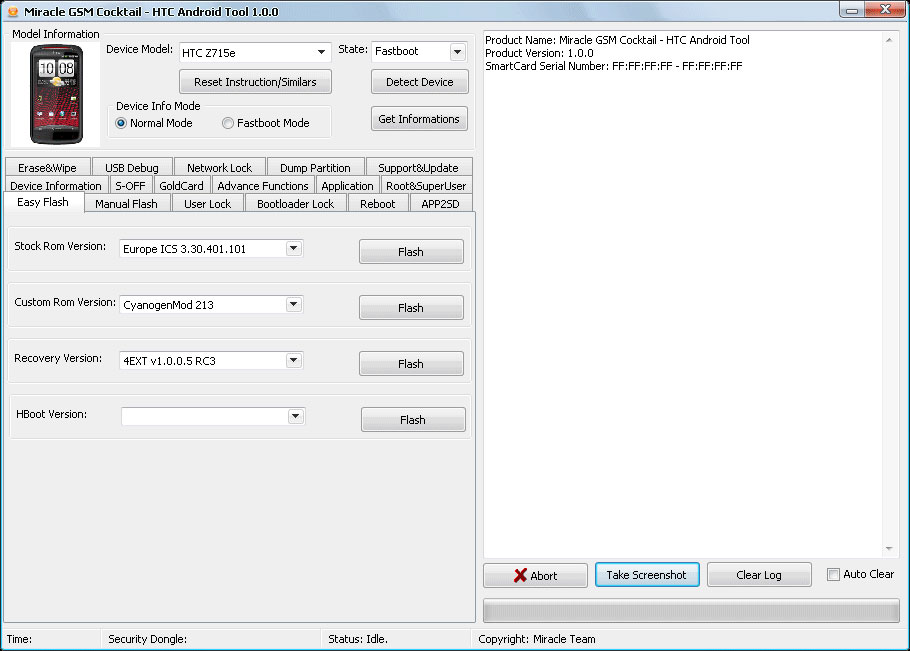Switch to the Device Information tab

pyautogui.click(x=56, y=186)
